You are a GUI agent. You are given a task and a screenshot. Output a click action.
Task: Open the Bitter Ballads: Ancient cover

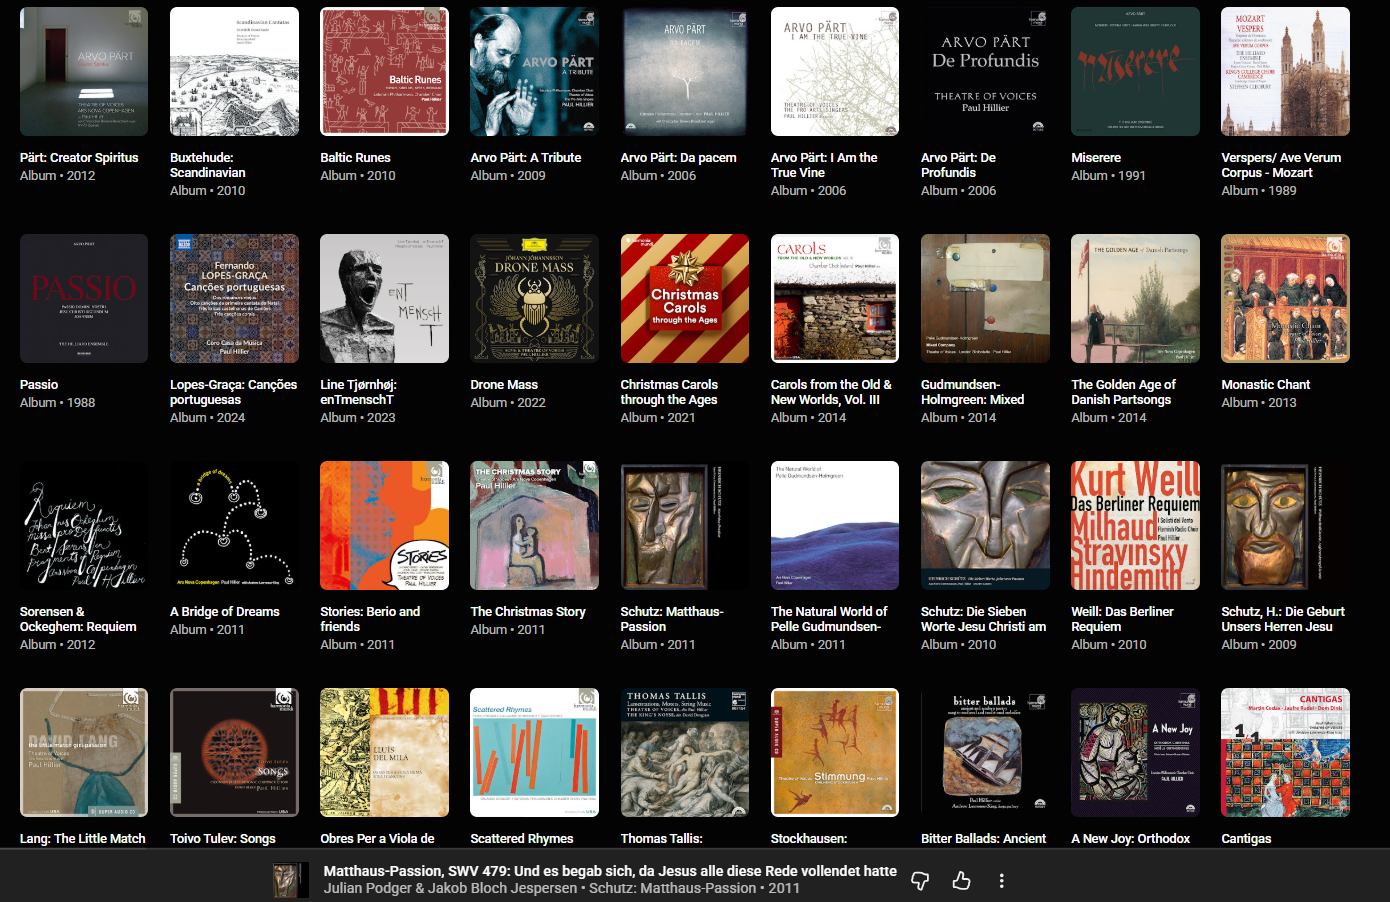tap(985, 753)
